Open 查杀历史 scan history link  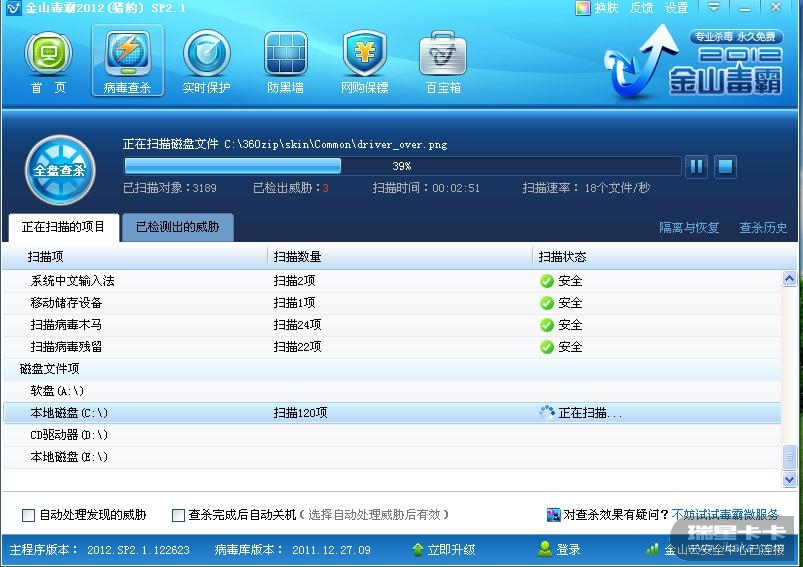click(763, 227)
